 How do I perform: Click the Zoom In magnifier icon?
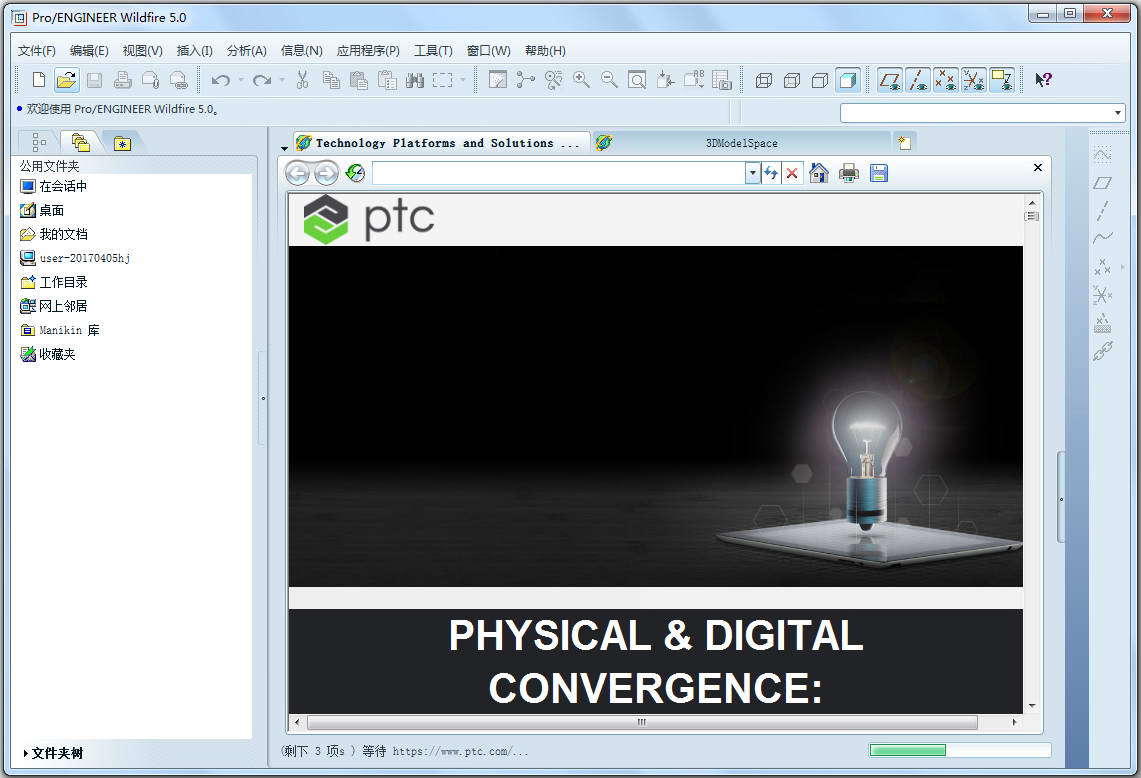(x=581, y=80)
